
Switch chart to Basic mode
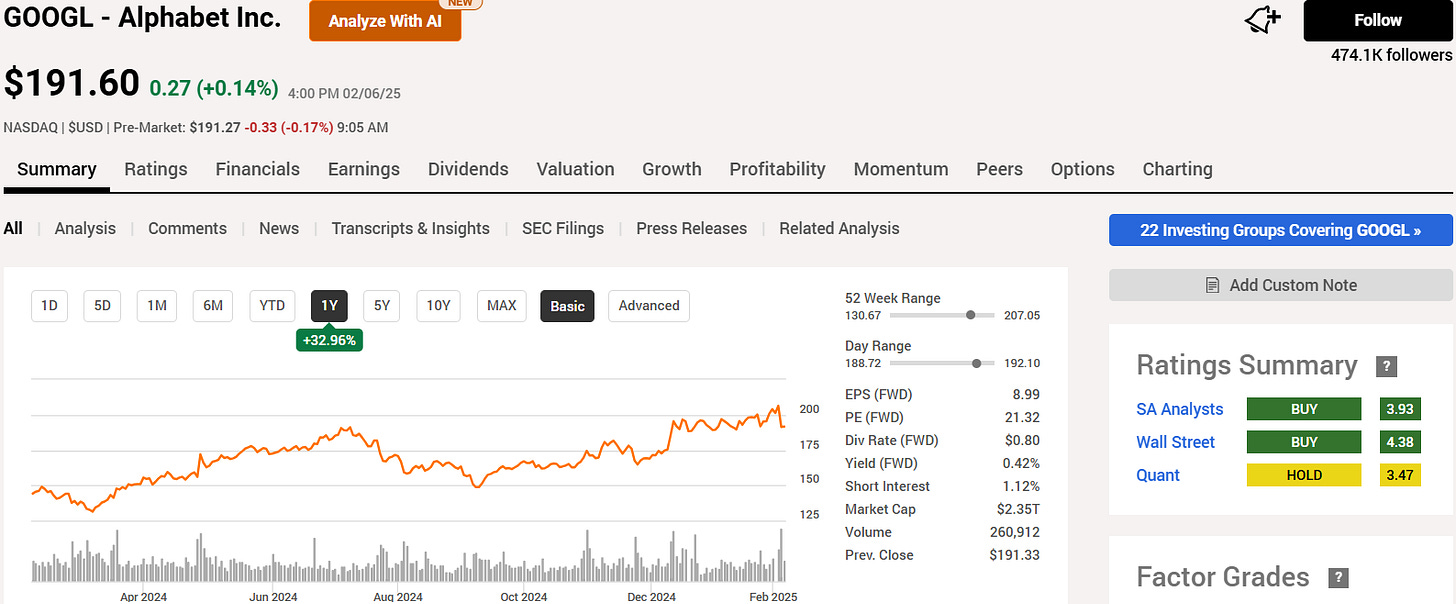[567, 306]
